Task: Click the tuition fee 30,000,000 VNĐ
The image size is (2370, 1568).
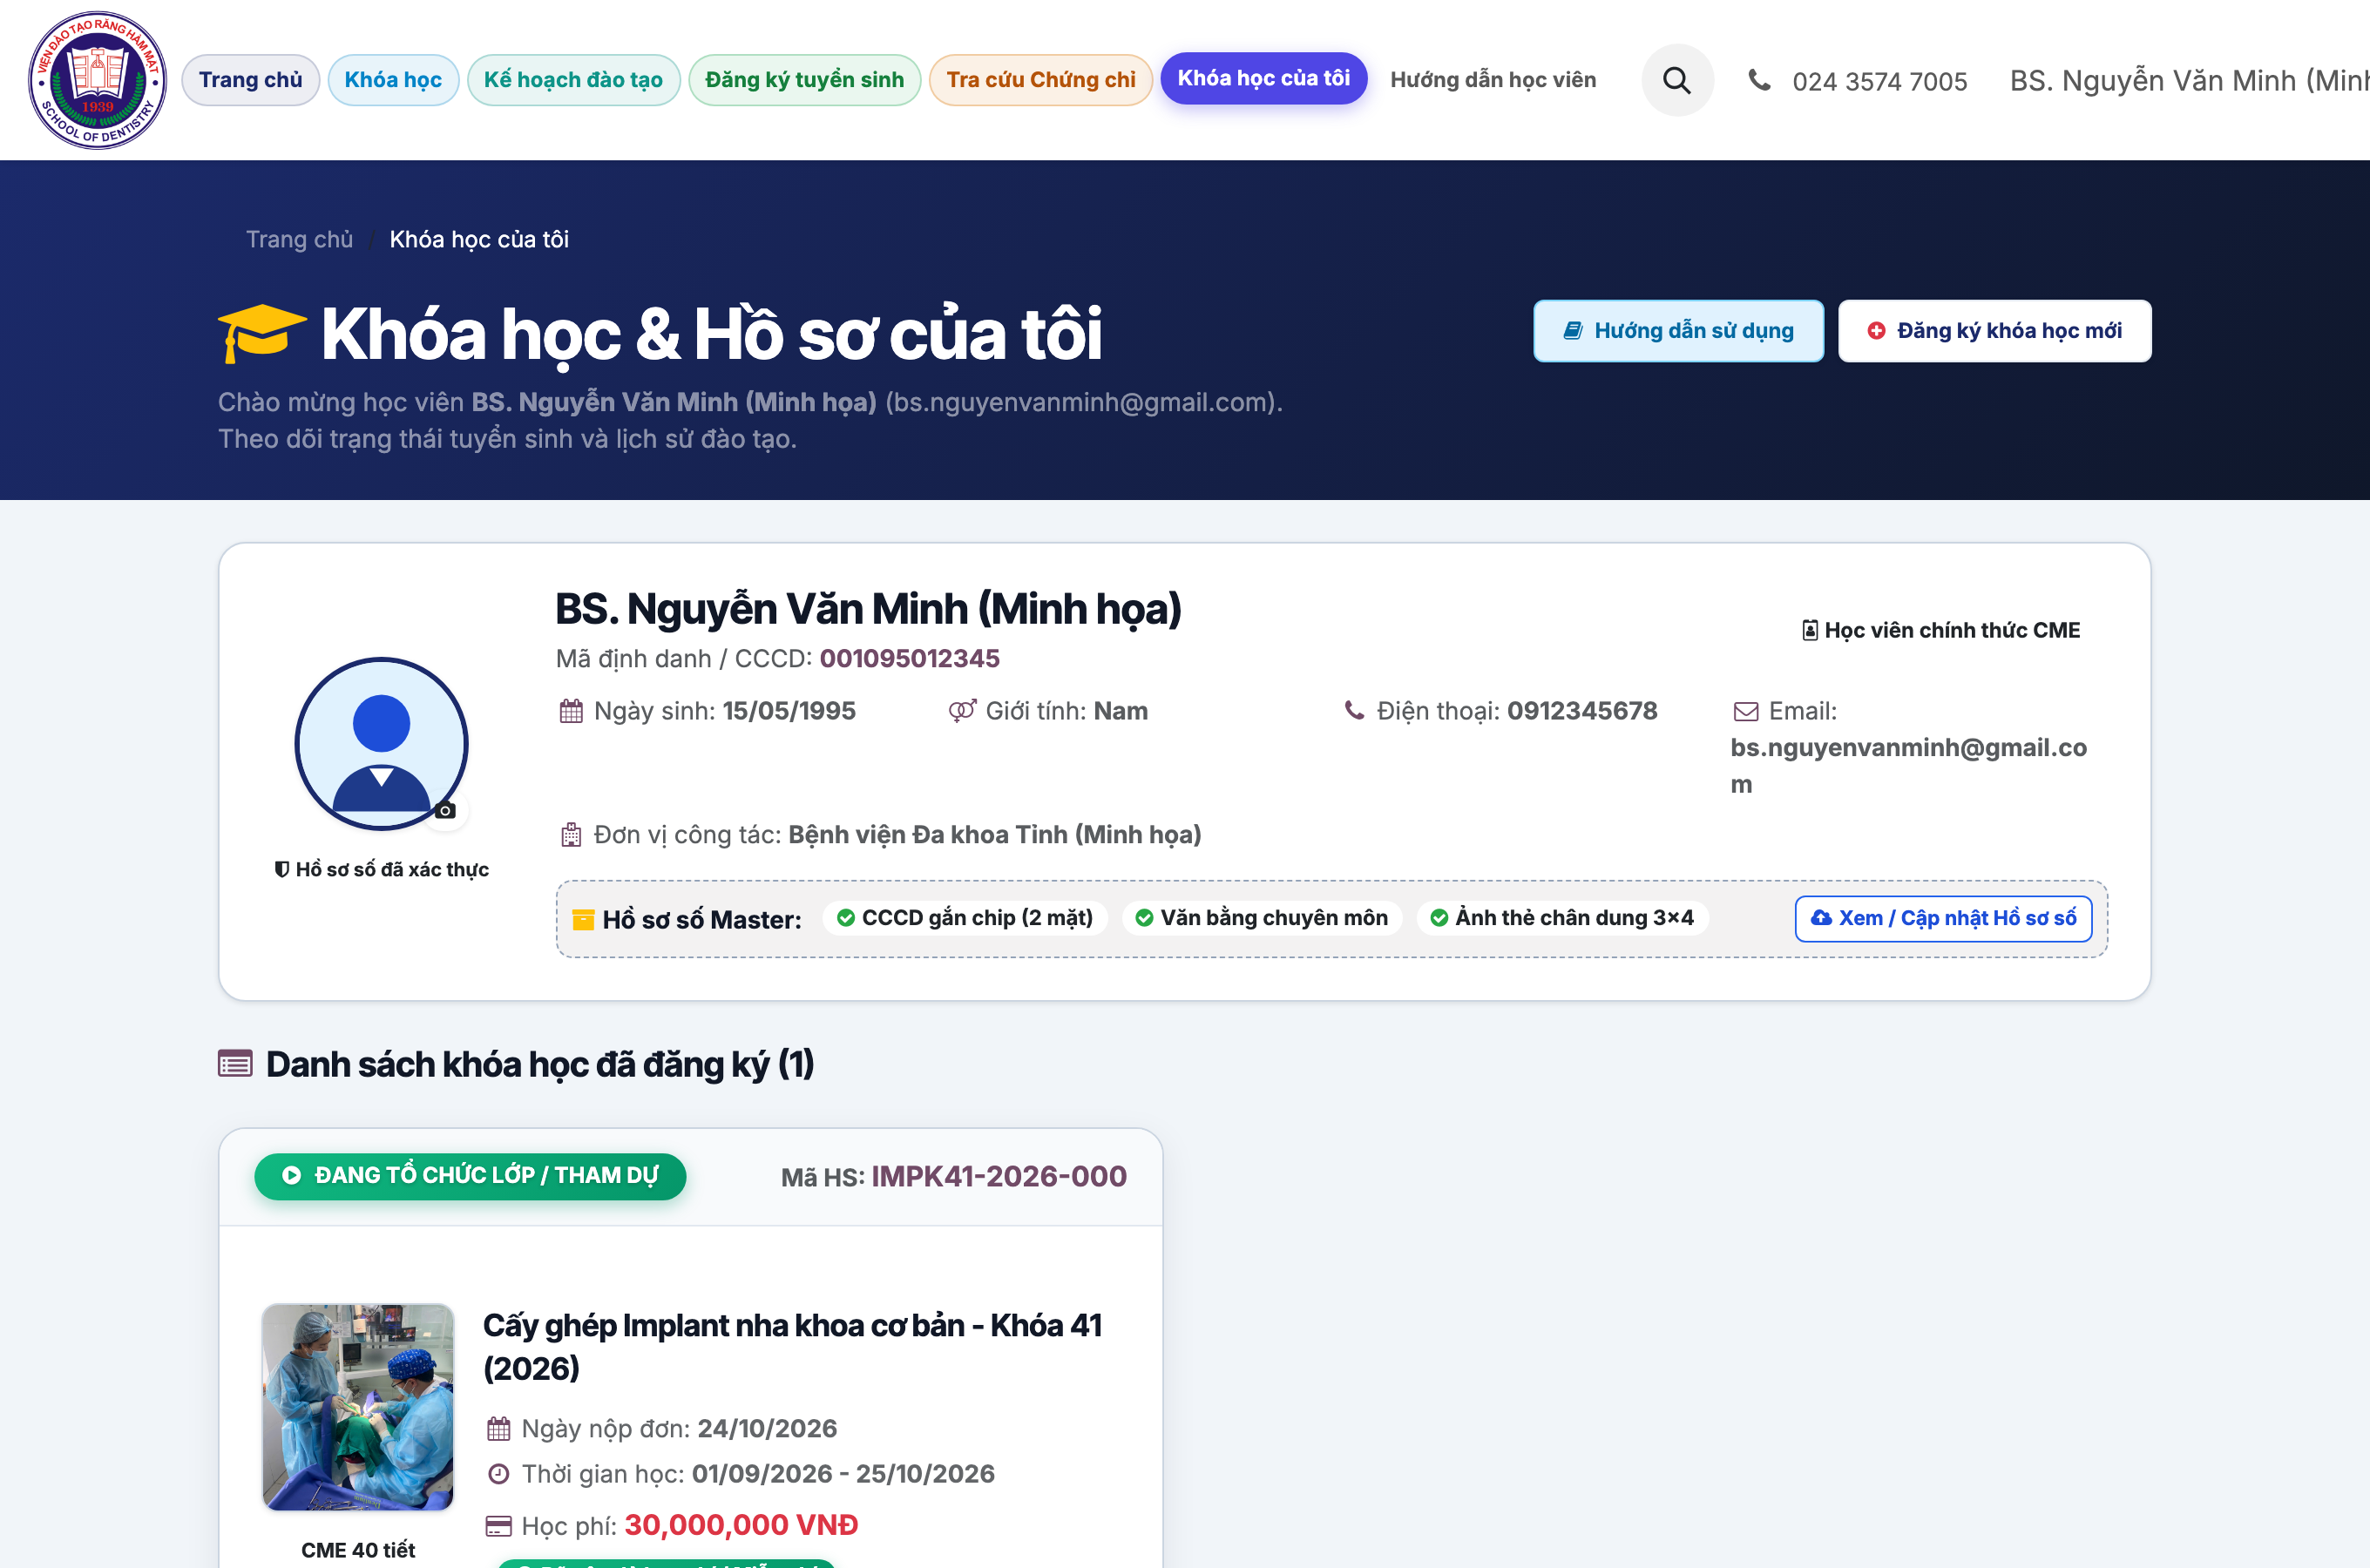Action: click(741, 1525)
